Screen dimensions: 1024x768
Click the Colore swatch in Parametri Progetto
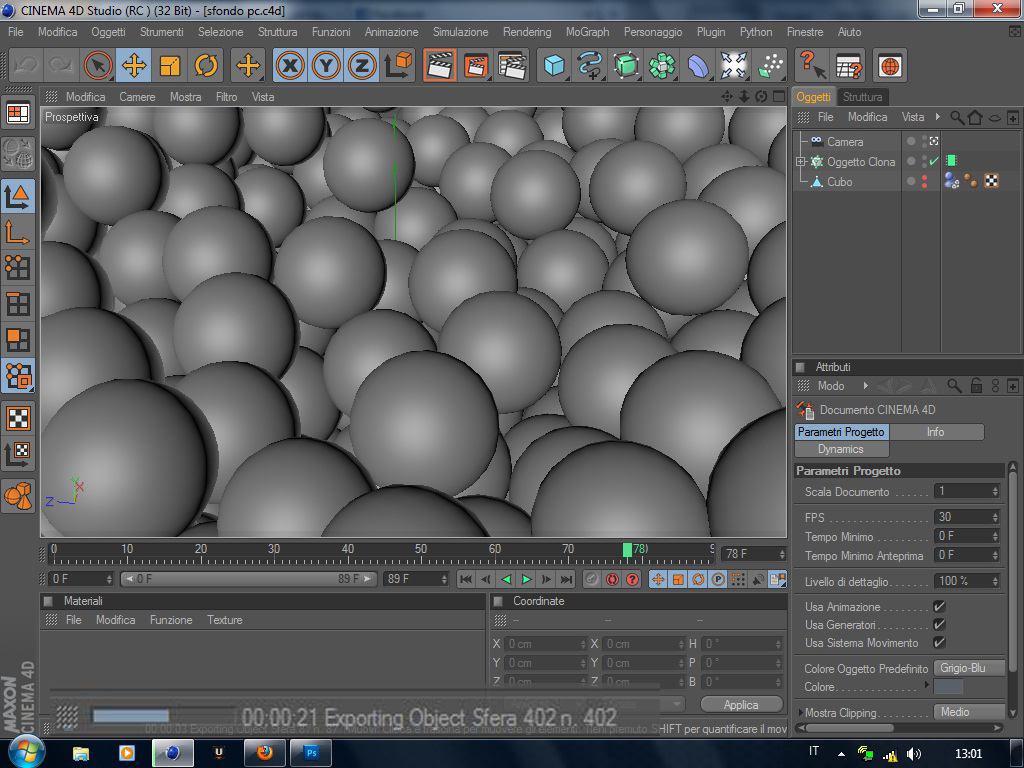(x=948, y=687)
